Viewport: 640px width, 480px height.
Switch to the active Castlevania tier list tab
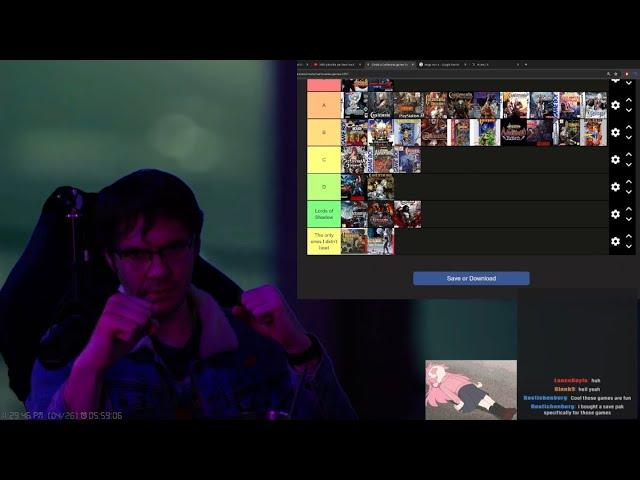point(388,64)
